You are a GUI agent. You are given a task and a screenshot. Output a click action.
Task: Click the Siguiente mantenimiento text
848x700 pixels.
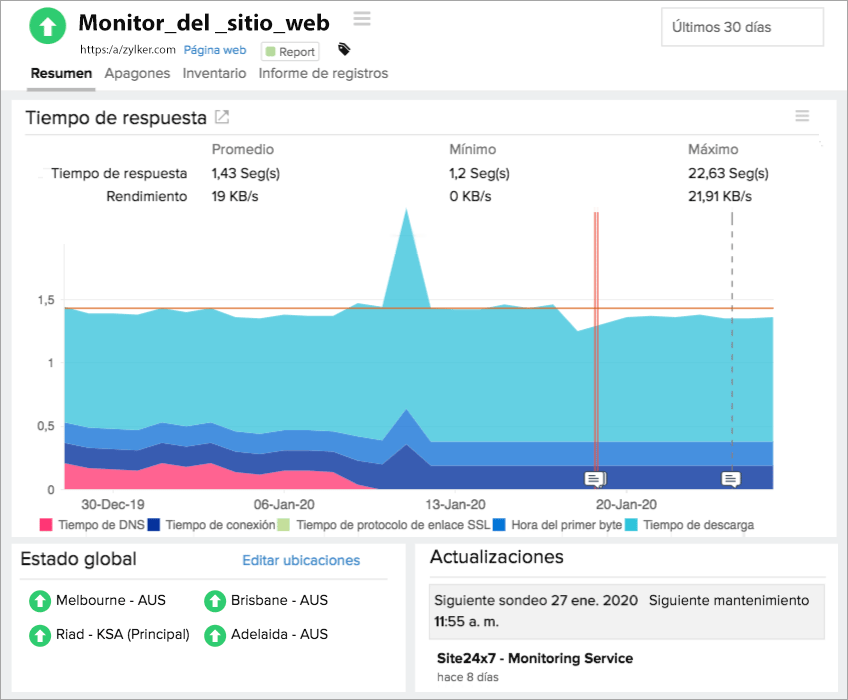tap(729, 600)
